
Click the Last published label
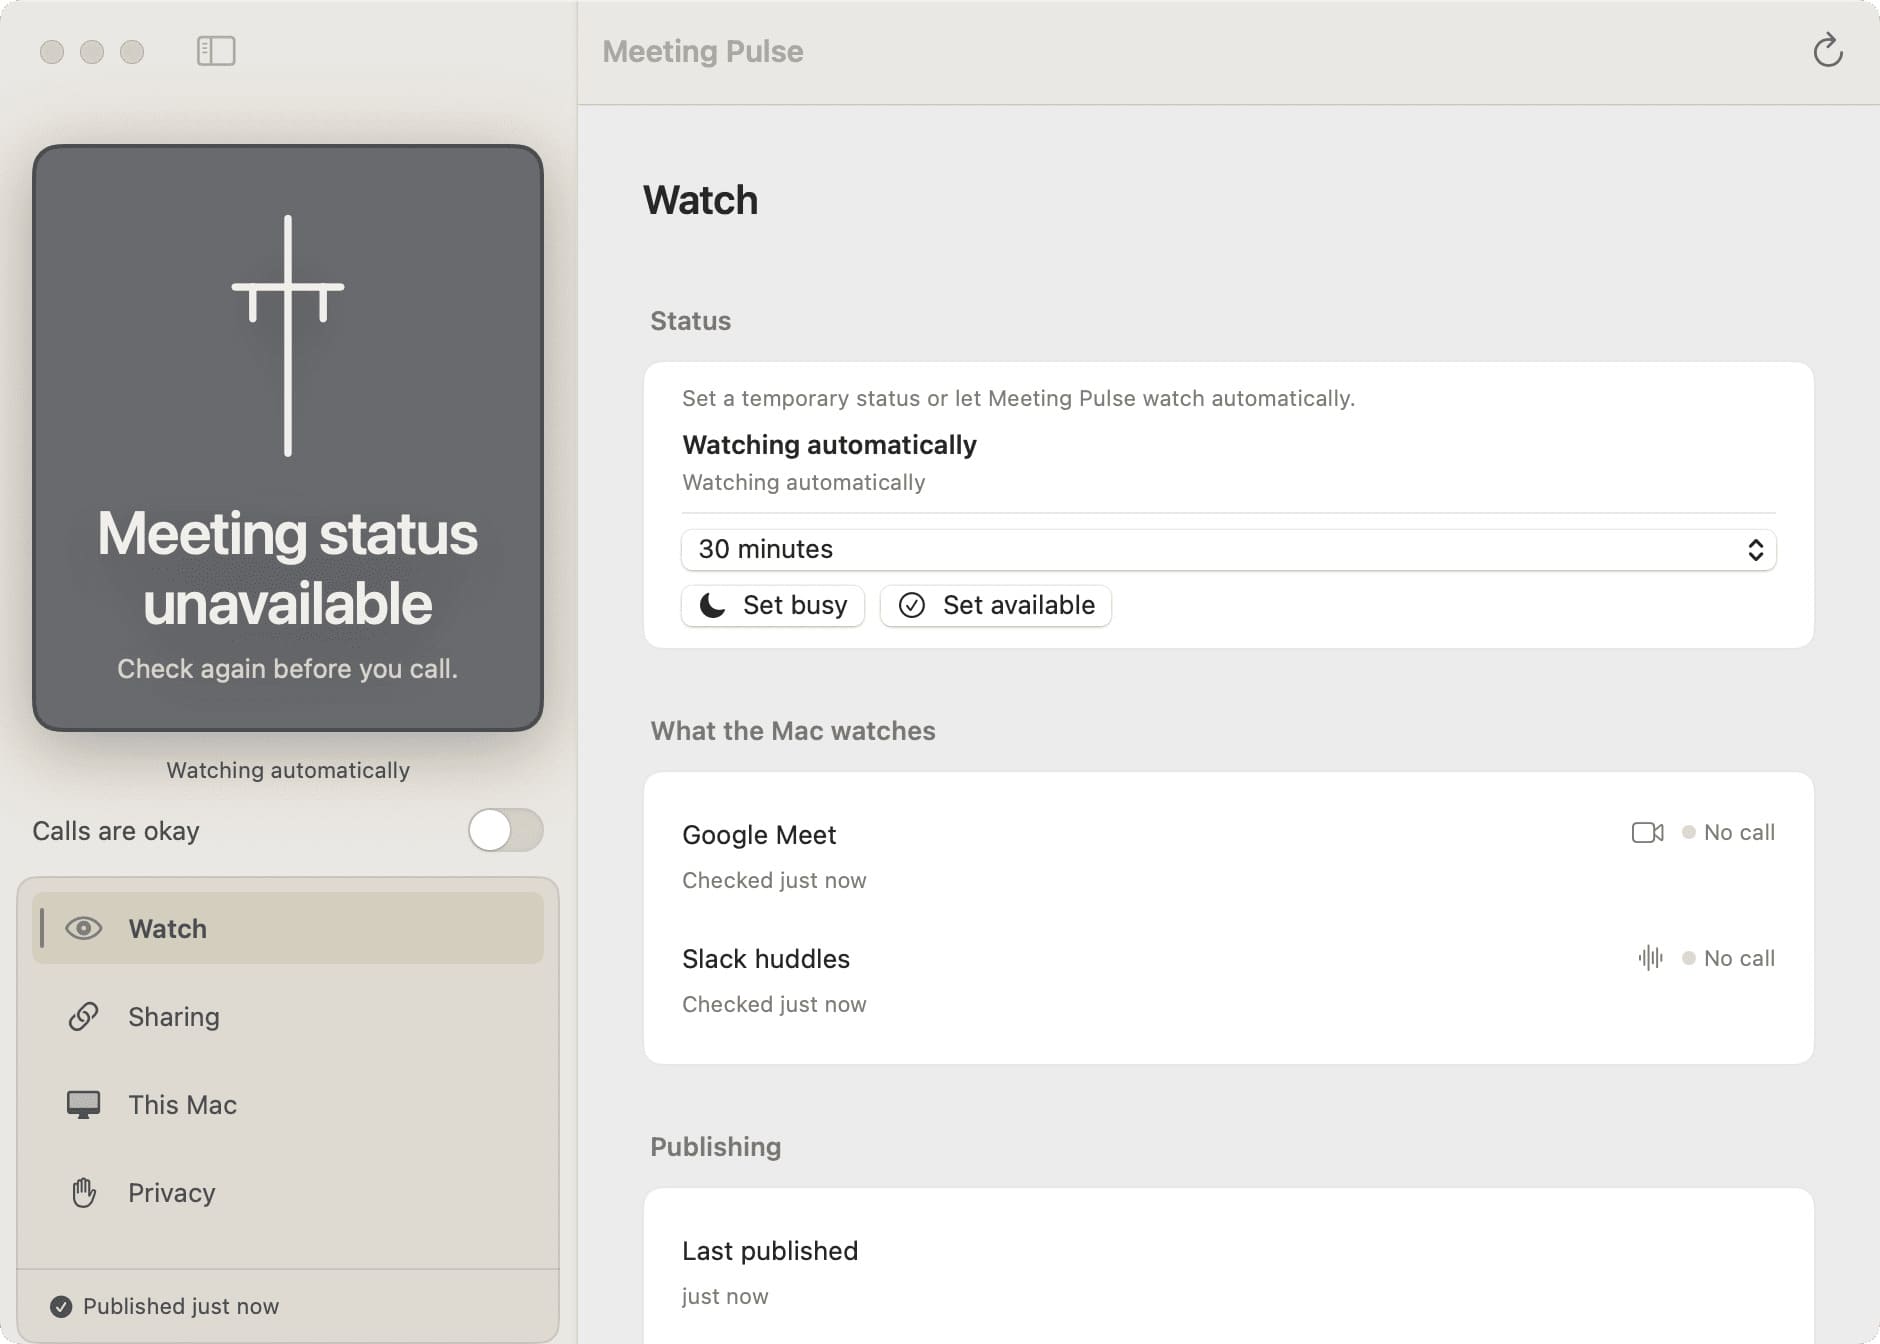[770, 1251]
